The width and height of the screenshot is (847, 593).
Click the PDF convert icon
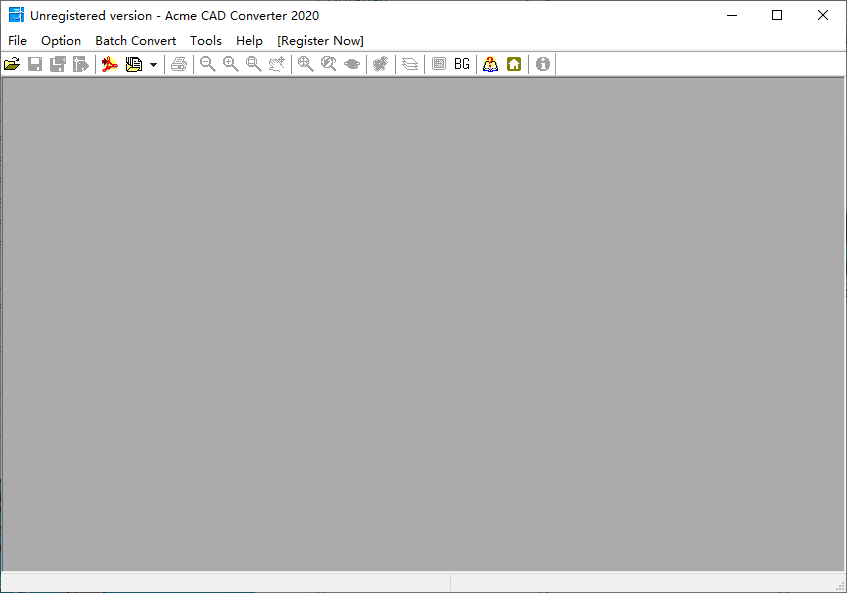tap(109, 64)
